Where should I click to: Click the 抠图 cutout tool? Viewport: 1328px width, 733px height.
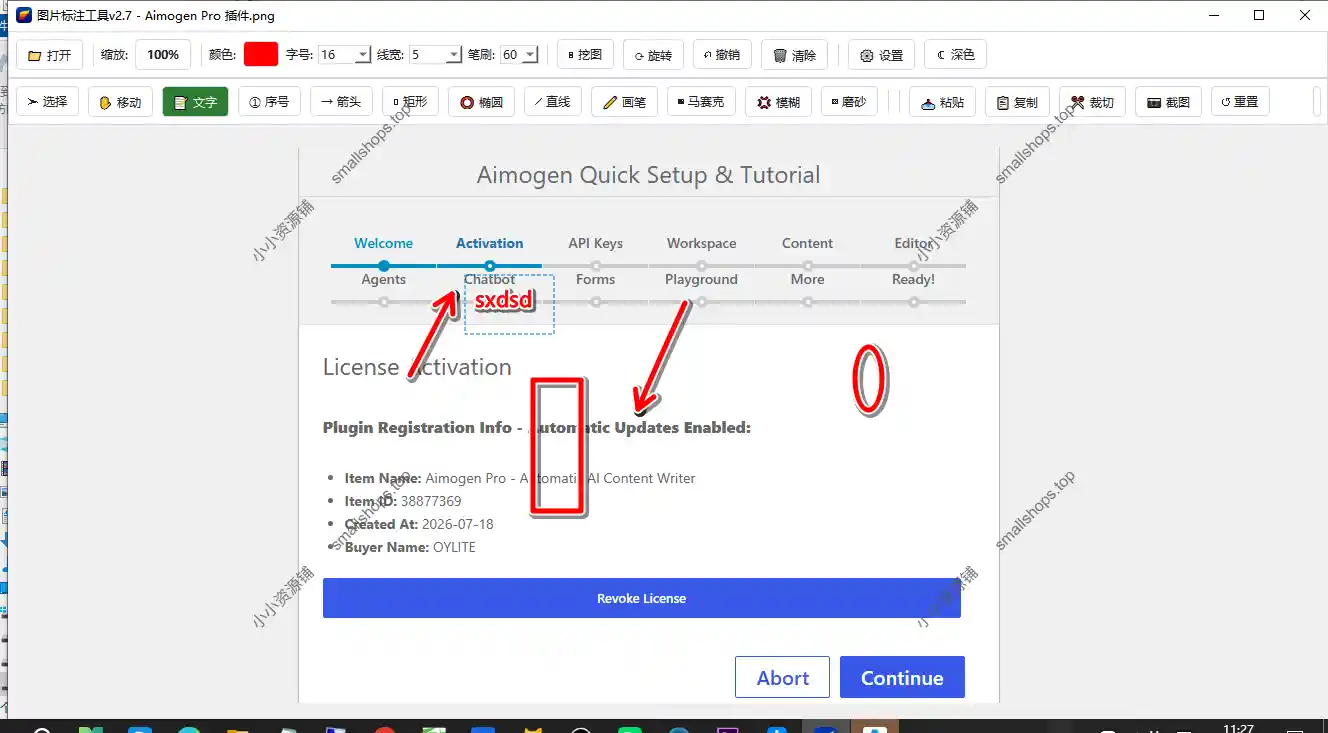(x=584, y=55)
